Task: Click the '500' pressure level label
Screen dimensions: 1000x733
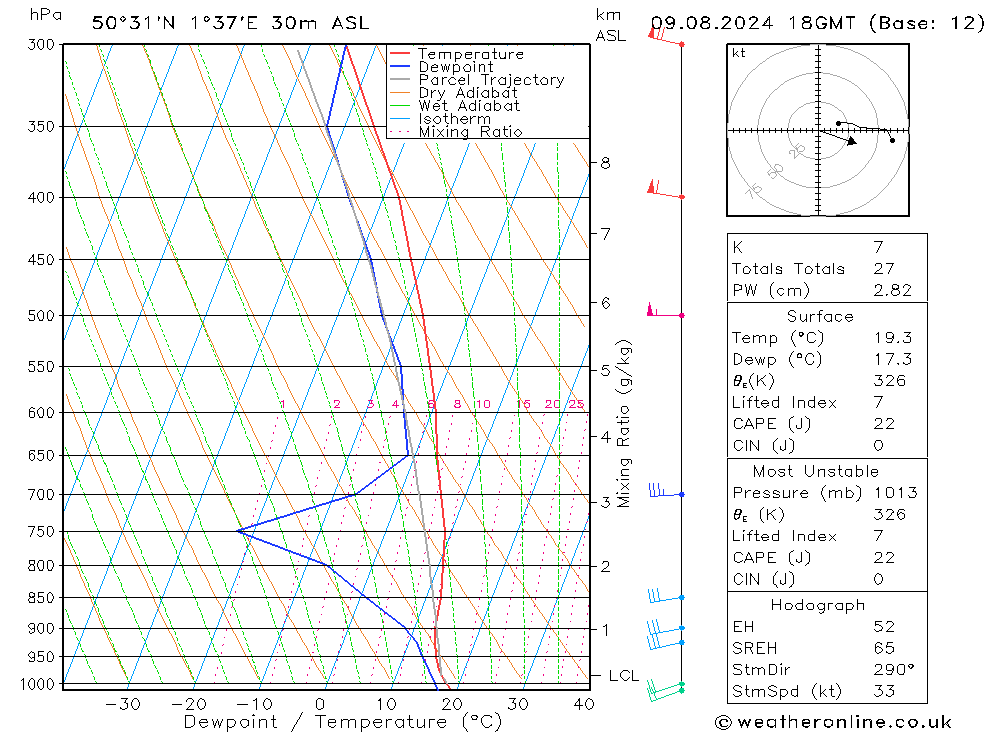Action: [x=41, y=316]
